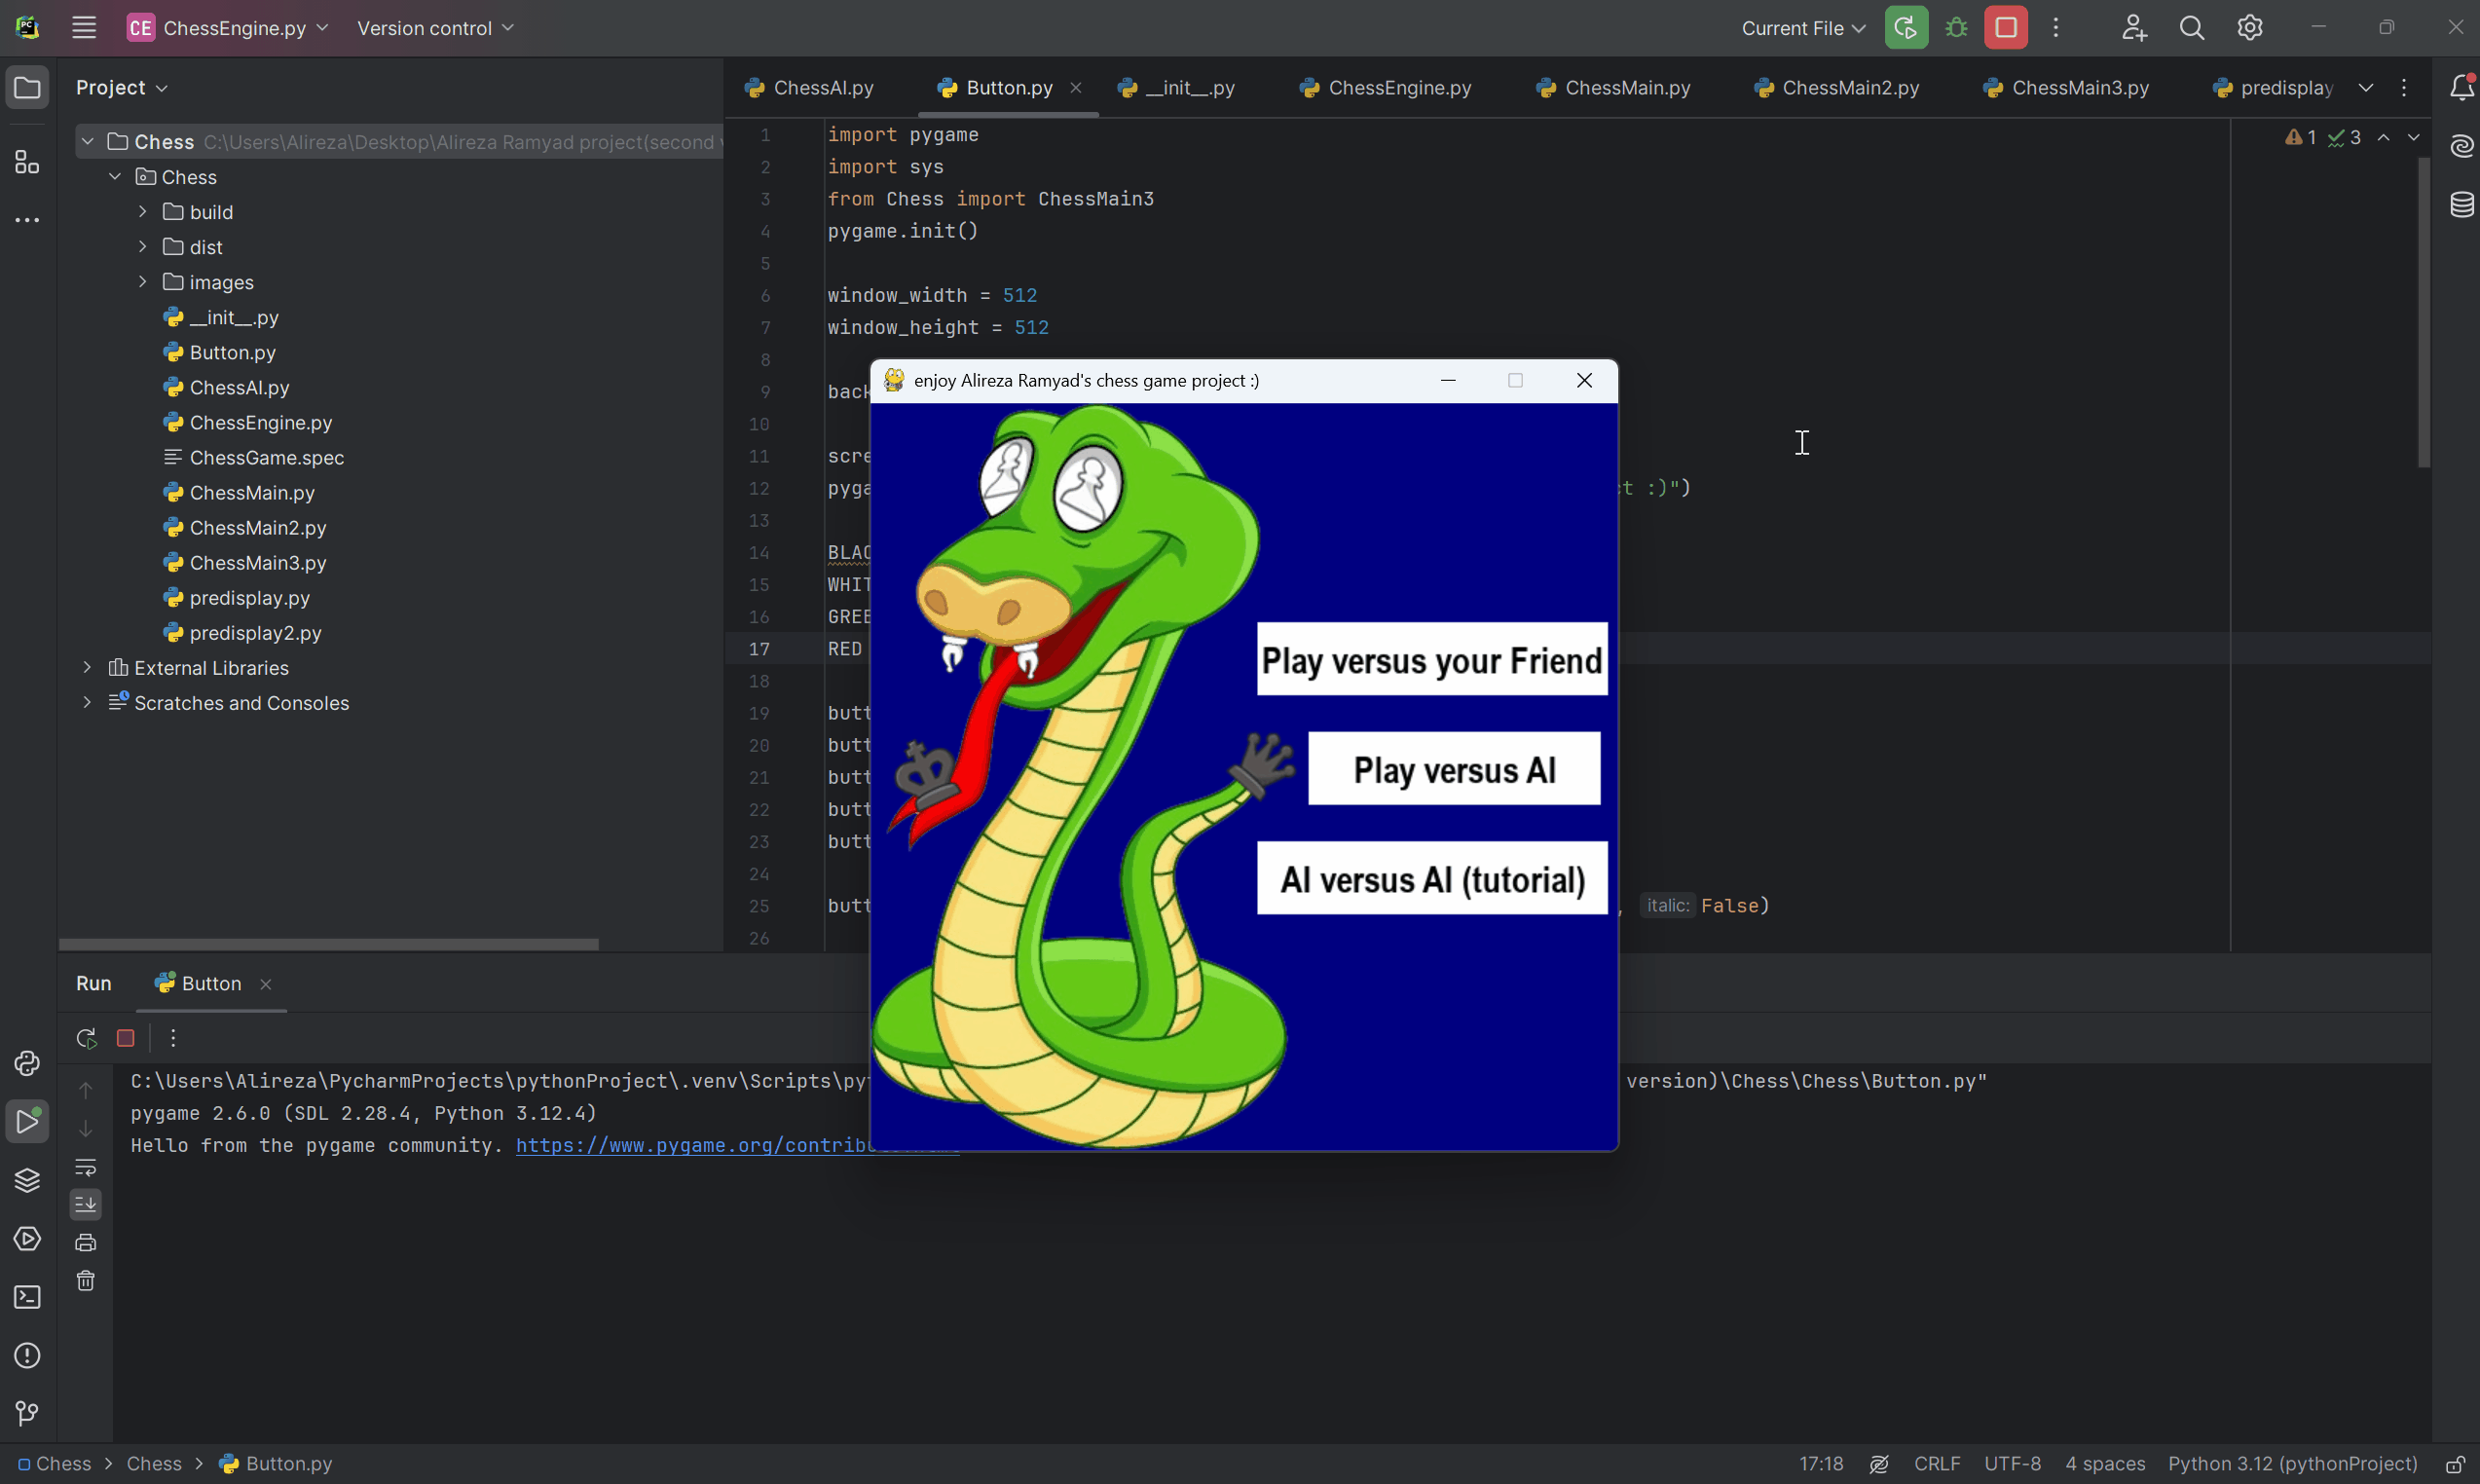Click UTF-8 encoding in status bar
The image size is (2480, 1484).
click(x=2012, y=1464)
